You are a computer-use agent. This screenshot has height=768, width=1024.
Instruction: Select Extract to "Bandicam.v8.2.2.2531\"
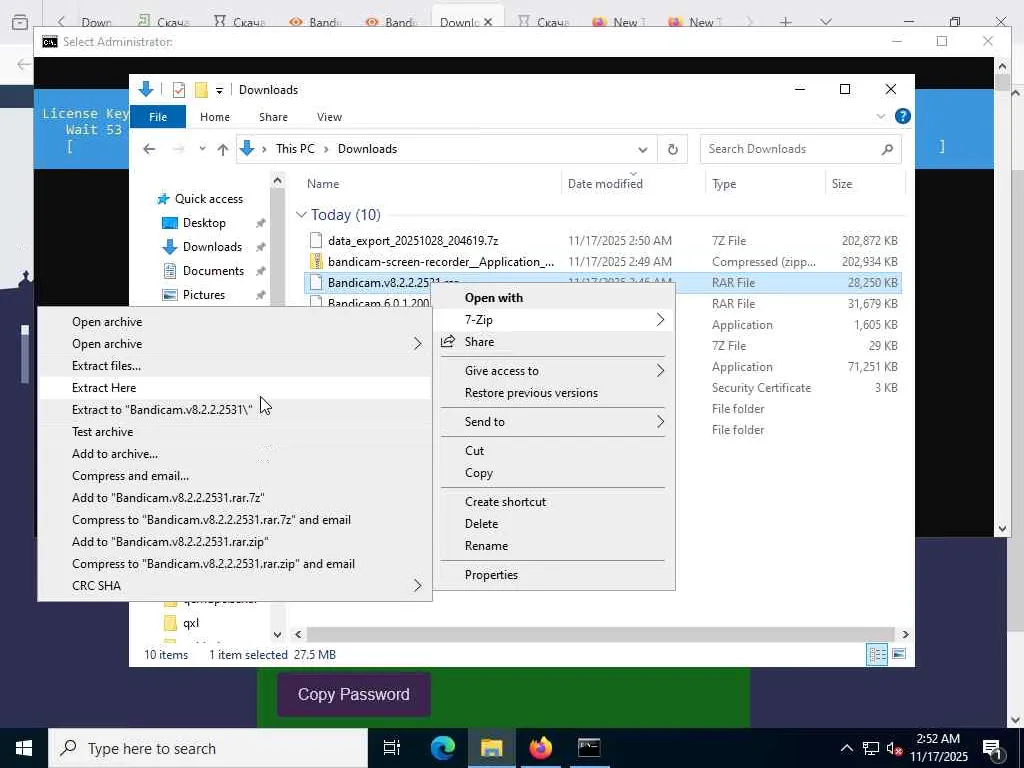234,409
